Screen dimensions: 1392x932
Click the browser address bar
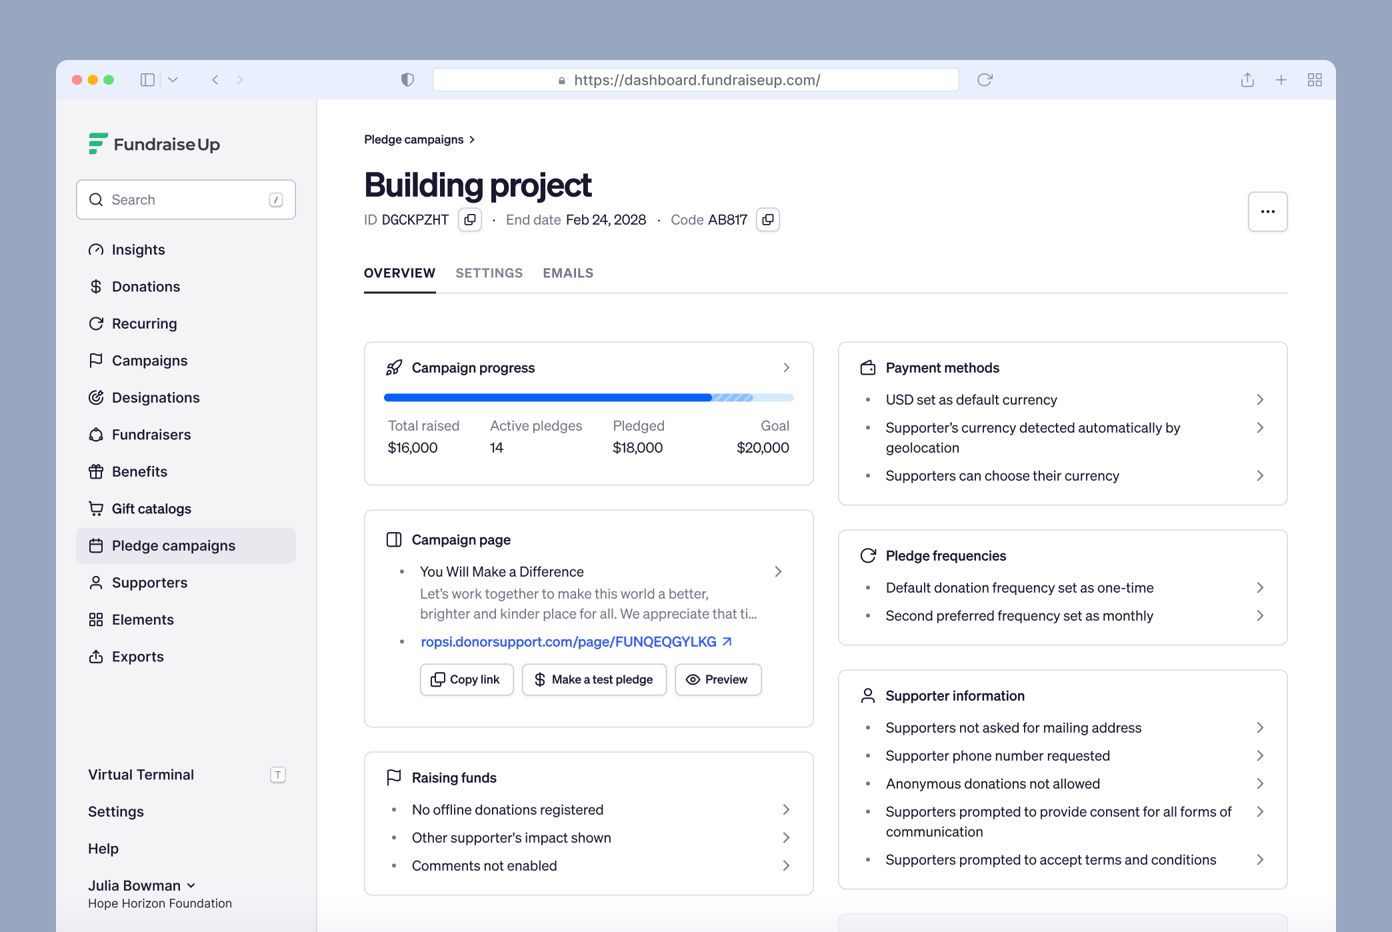[696, 80]
